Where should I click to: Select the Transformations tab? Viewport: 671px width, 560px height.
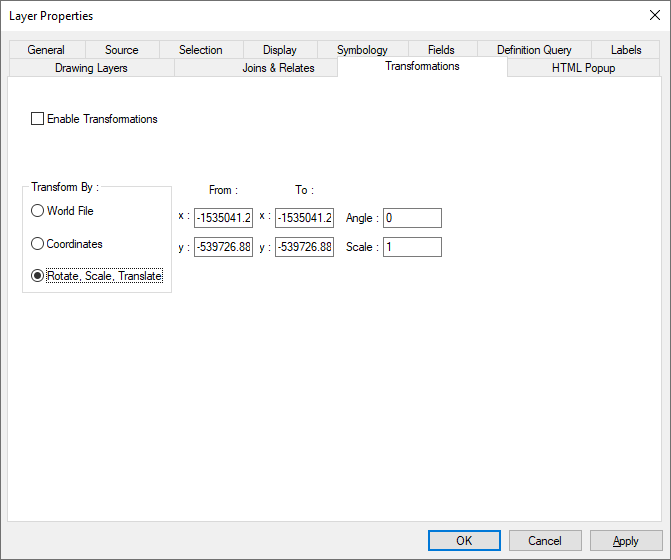click(422, 66)
